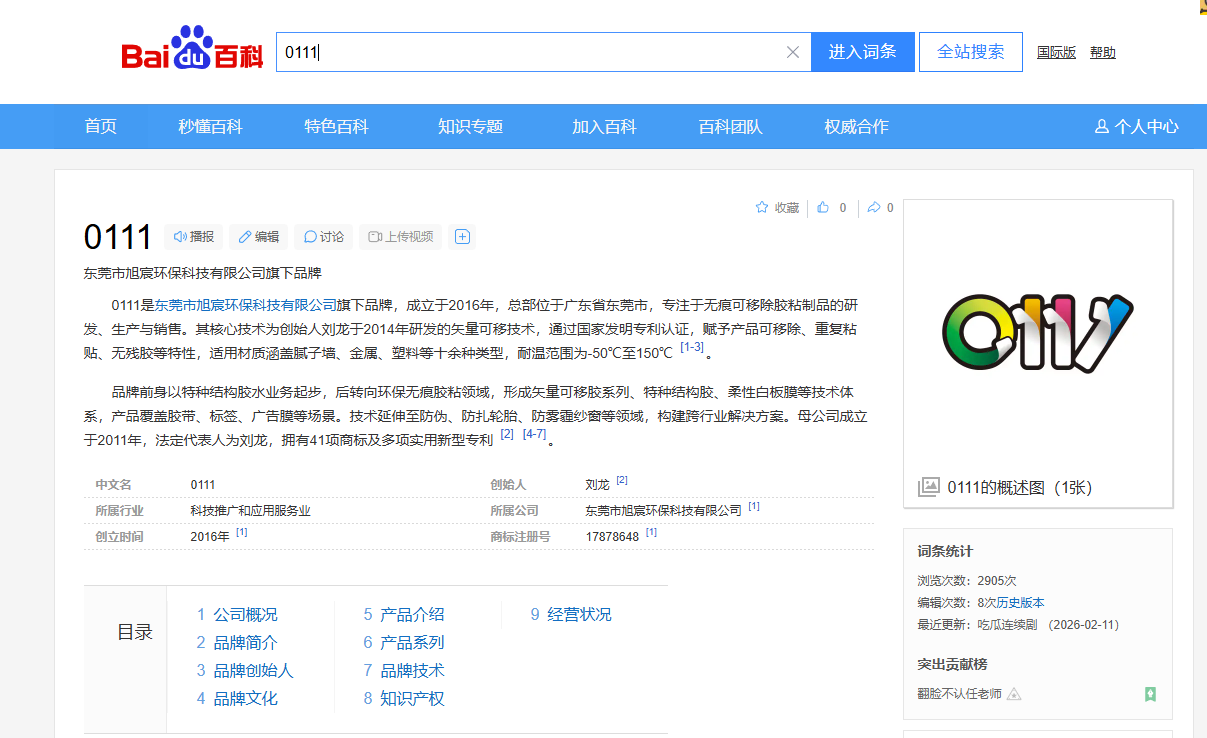Click the thumbs-up like icon

pyautogui.click(x=822, y=207)
